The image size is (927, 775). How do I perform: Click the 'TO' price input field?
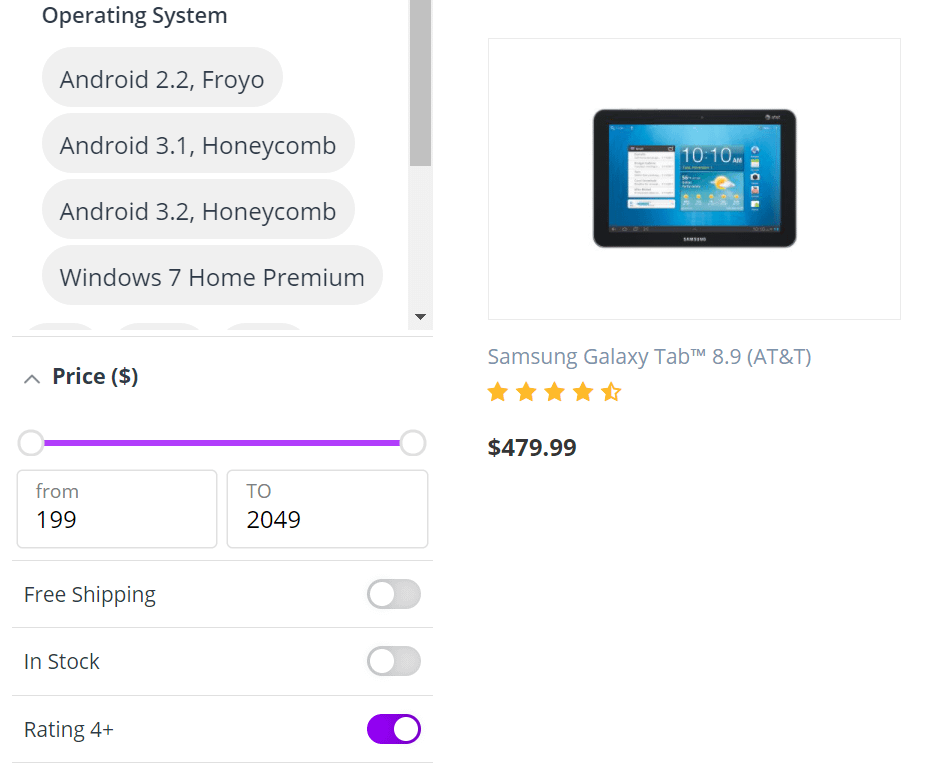(x=327, y=510)
